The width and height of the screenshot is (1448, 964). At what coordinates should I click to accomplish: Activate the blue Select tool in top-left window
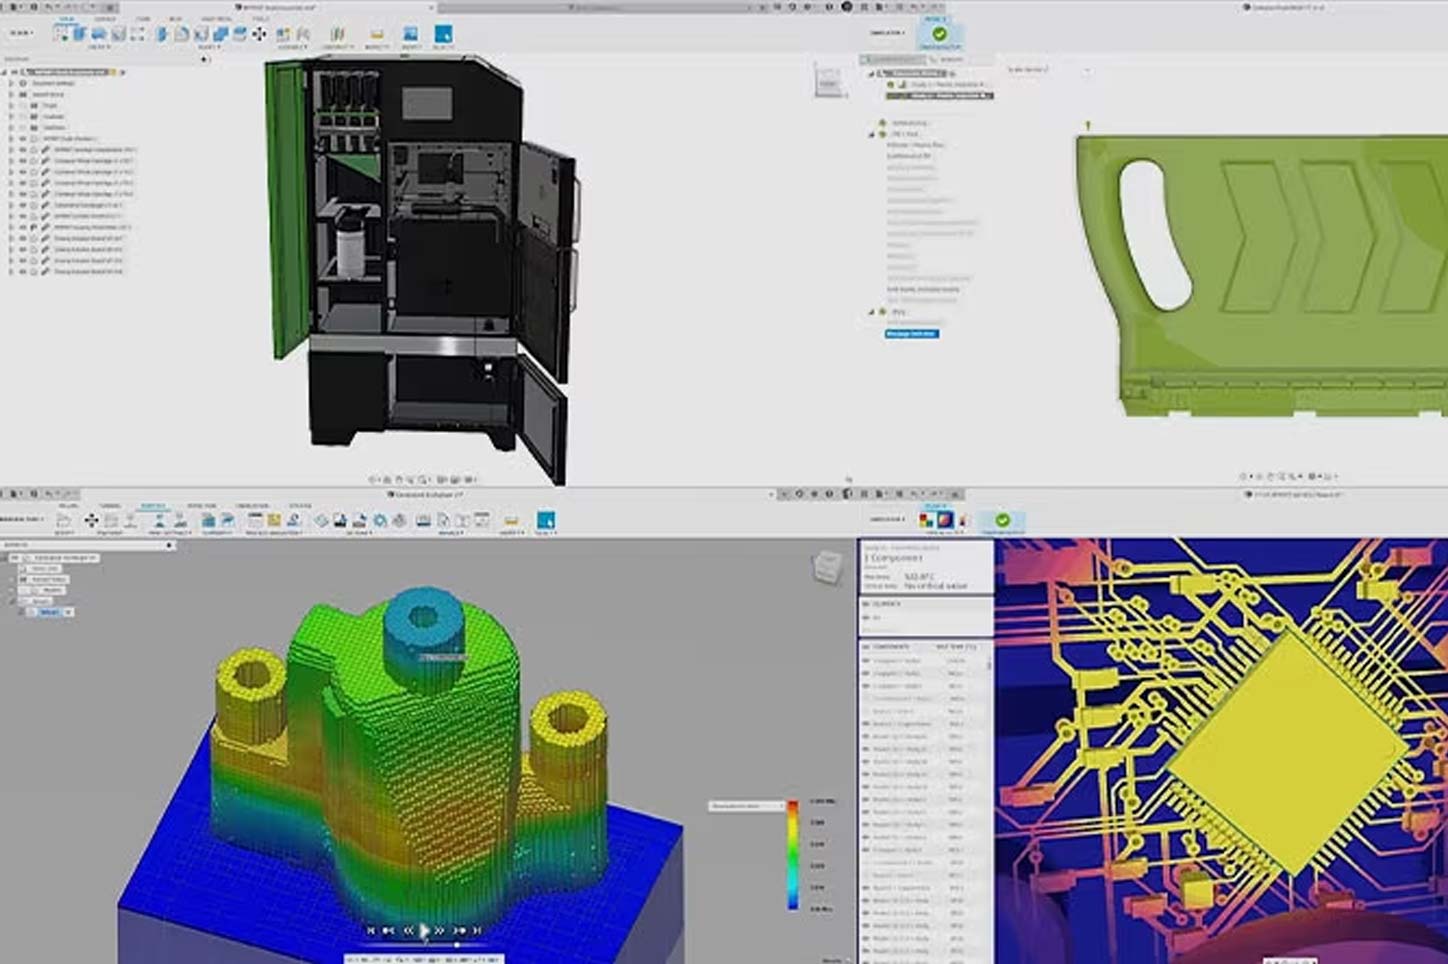tap(443, 33)
